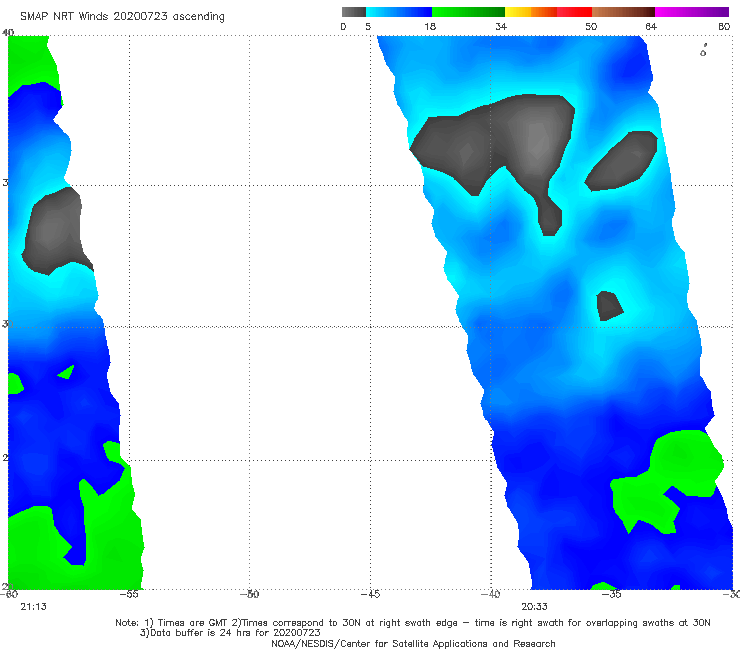
Task: Click the colorbar label '5'
Action: [x=368, y=27]
